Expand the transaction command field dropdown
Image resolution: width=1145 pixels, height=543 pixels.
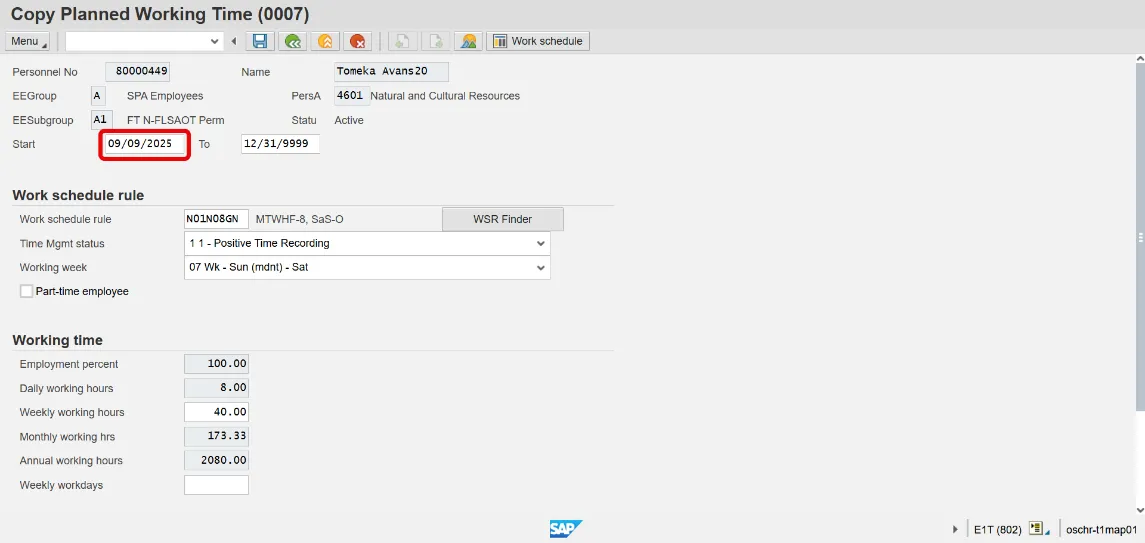click(x=214, y=41)
